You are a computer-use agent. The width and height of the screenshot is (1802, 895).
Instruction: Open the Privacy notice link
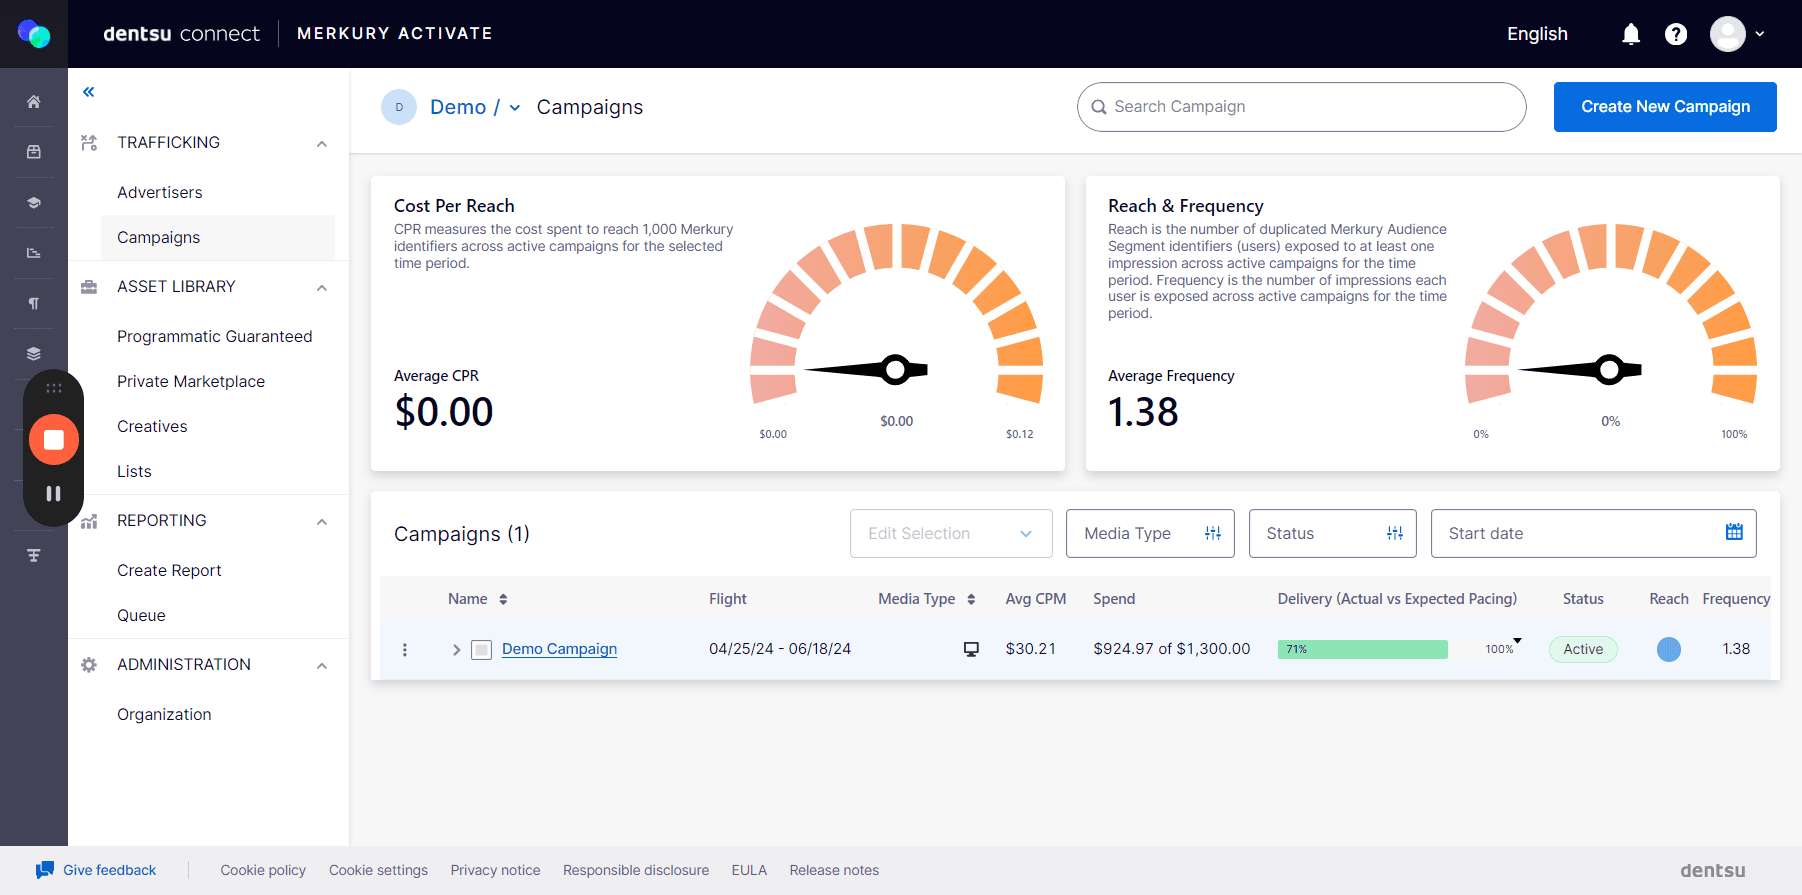click(x=495, y=870)
